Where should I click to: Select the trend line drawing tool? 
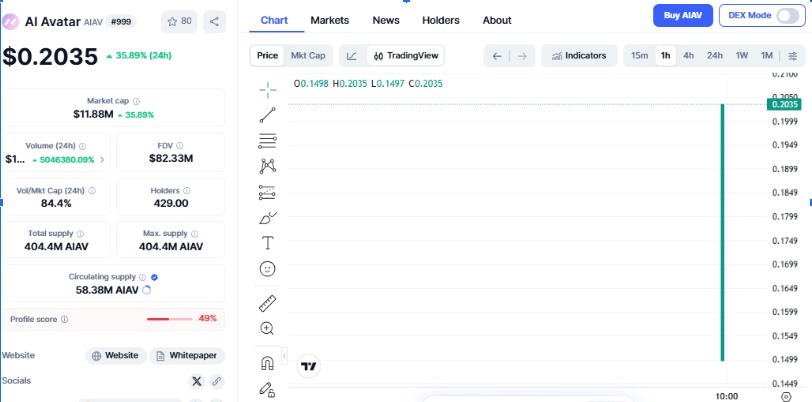pos(267,115)
